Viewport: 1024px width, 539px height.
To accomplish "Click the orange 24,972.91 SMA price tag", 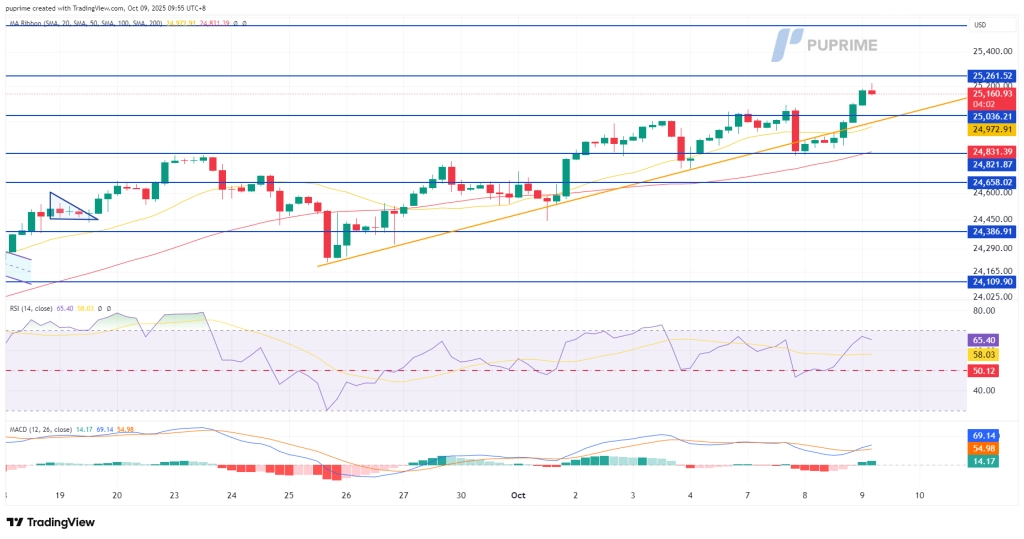I will pos(992,129).
